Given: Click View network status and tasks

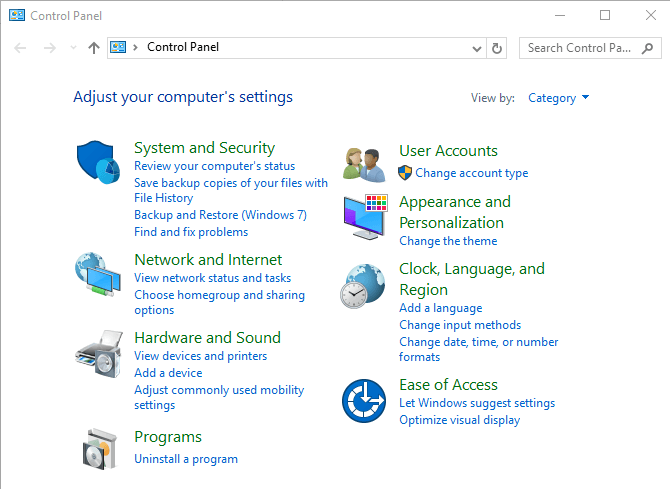Looking at the screenshot, I should pyautogui.click(x=212, y=278).
